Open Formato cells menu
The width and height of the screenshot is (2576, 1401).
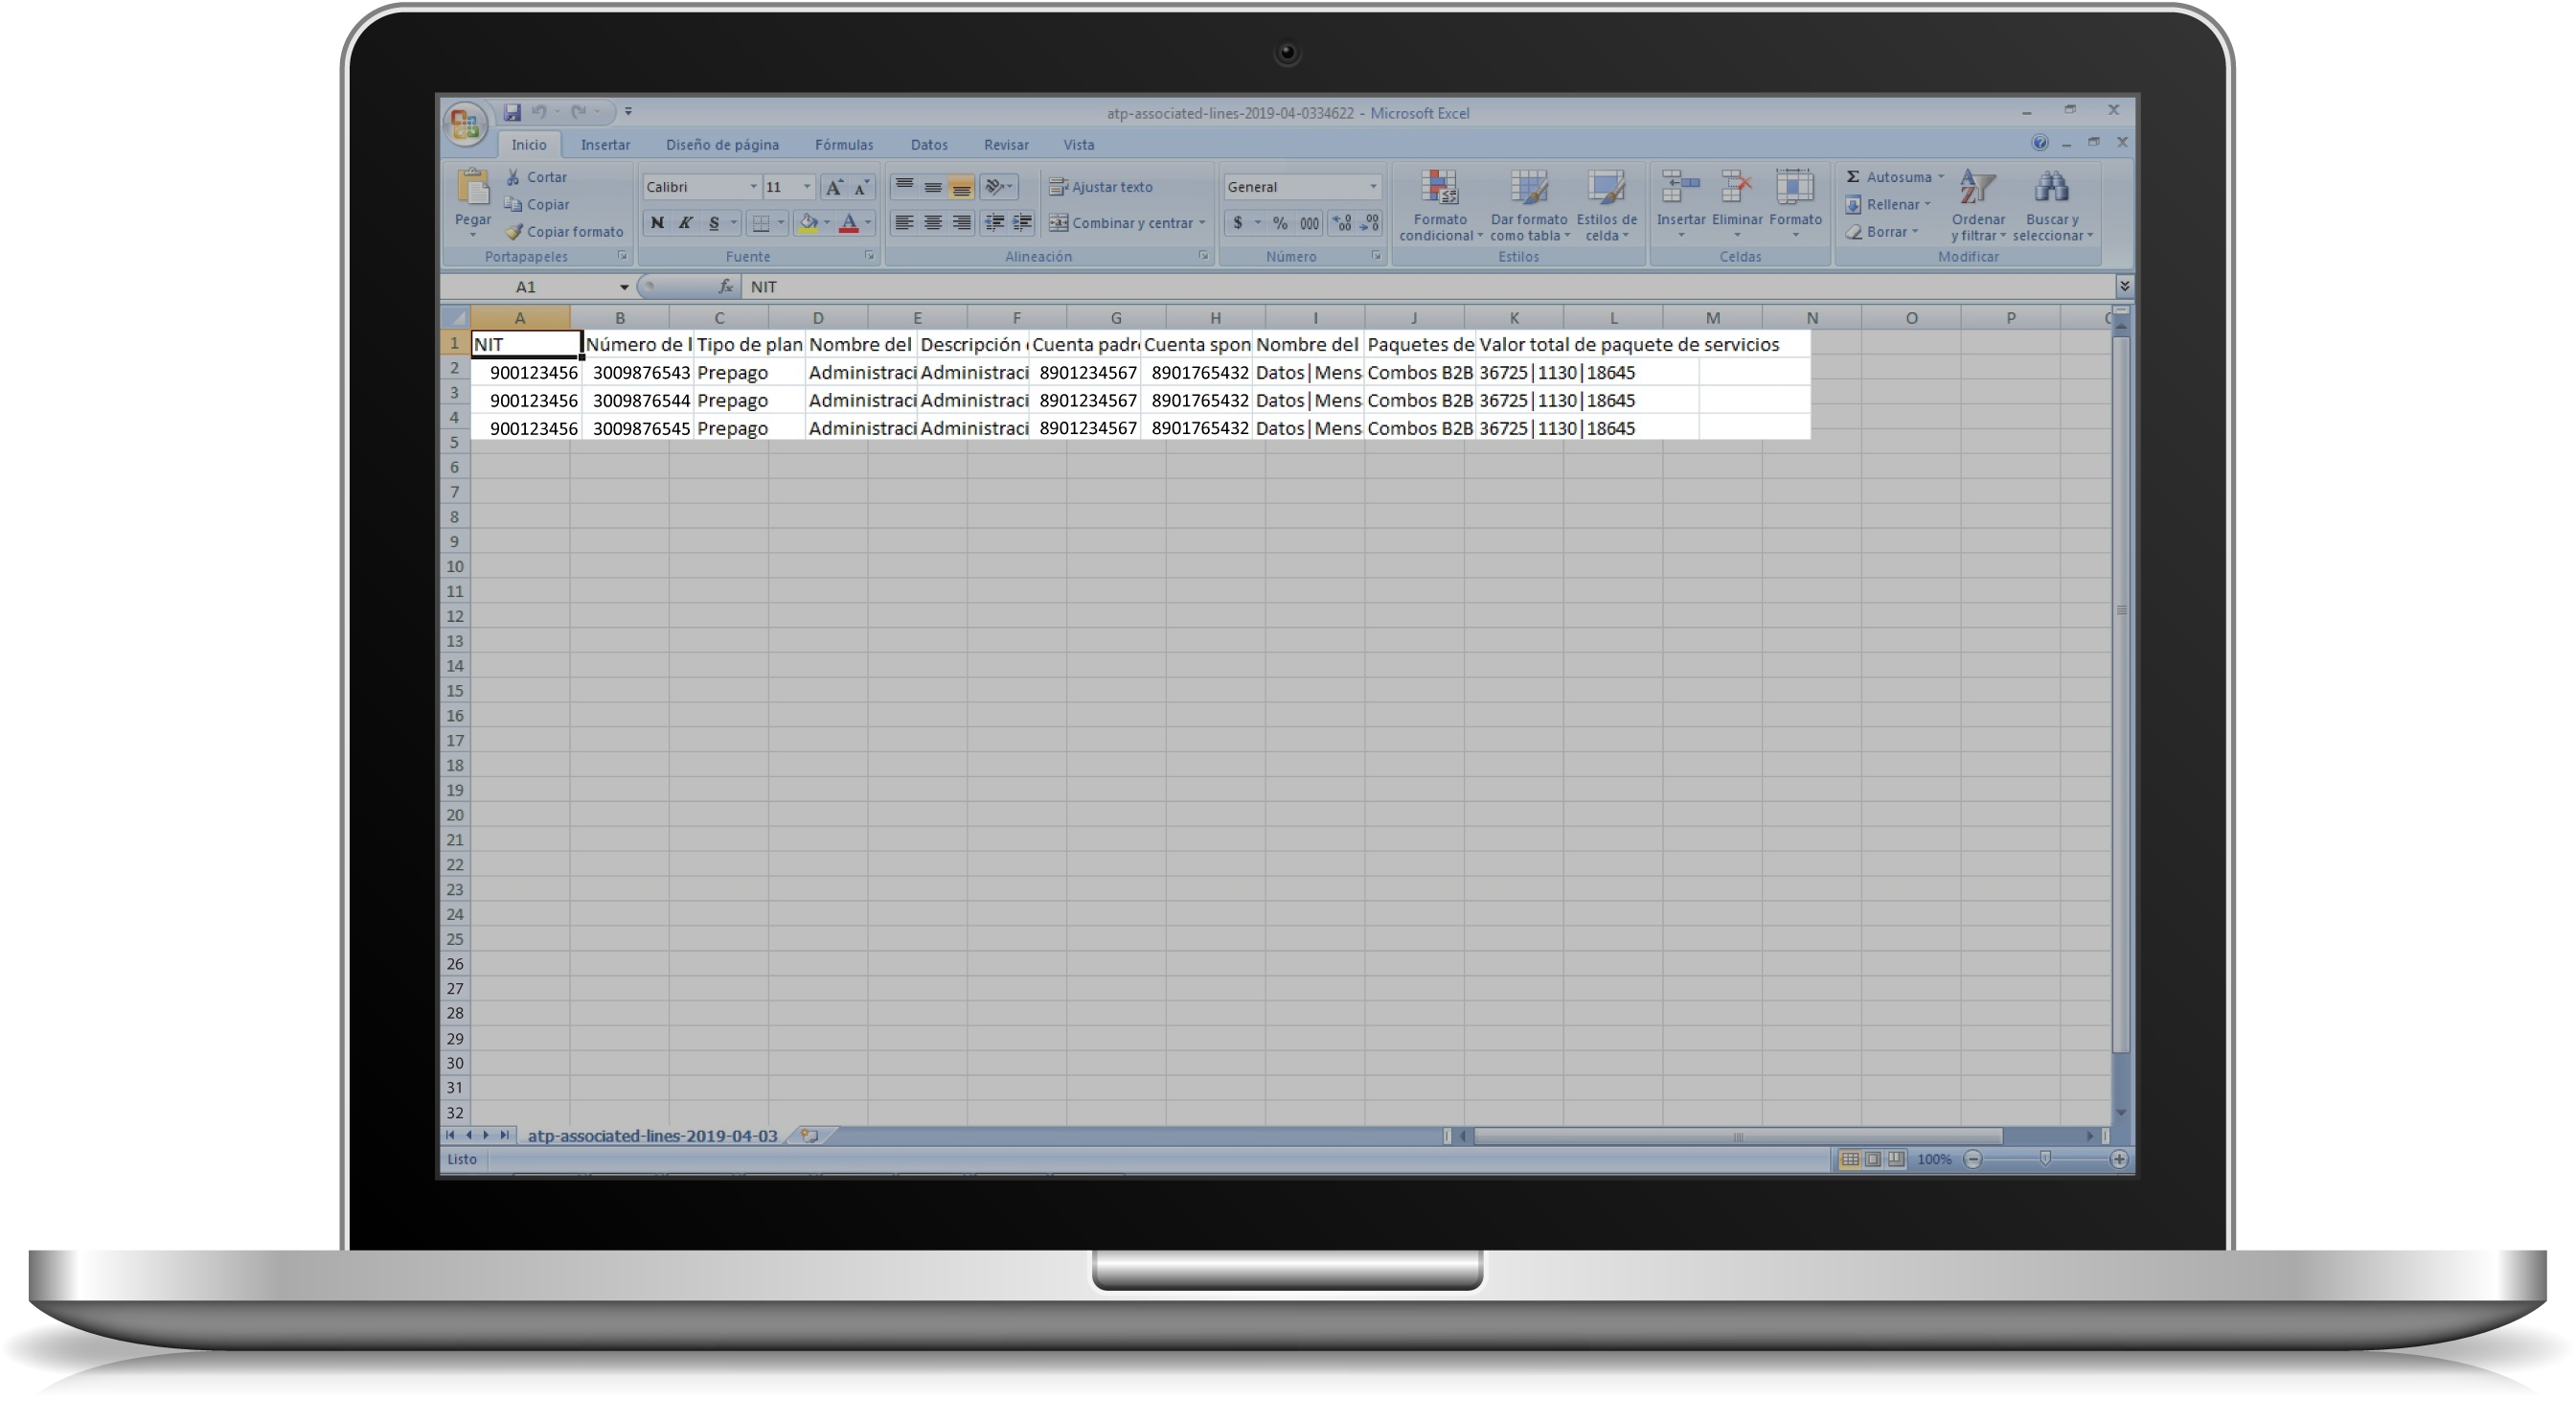tap(1795, 205)
